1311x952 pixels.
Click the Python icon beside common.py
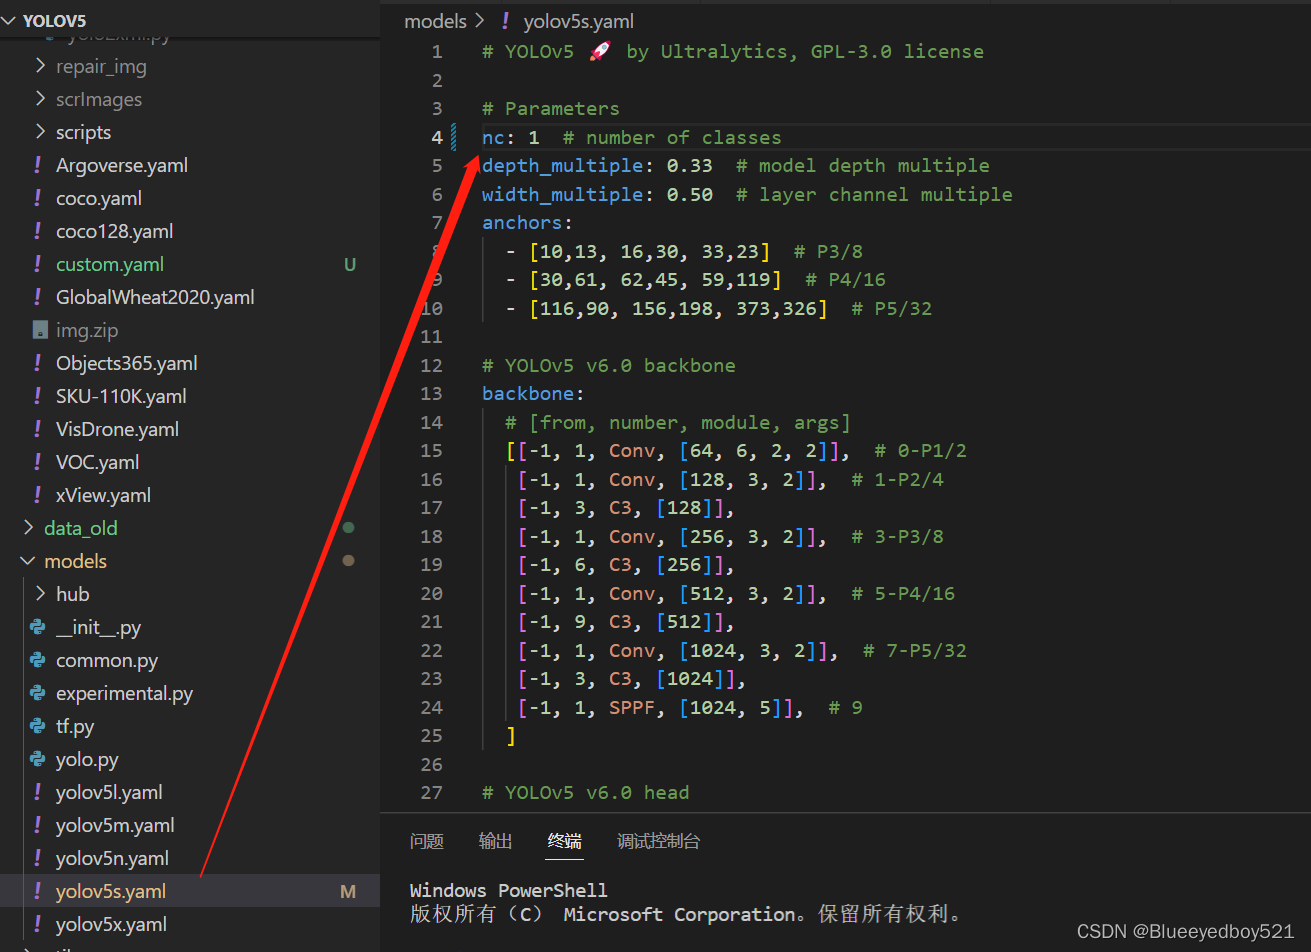point(38,660)
